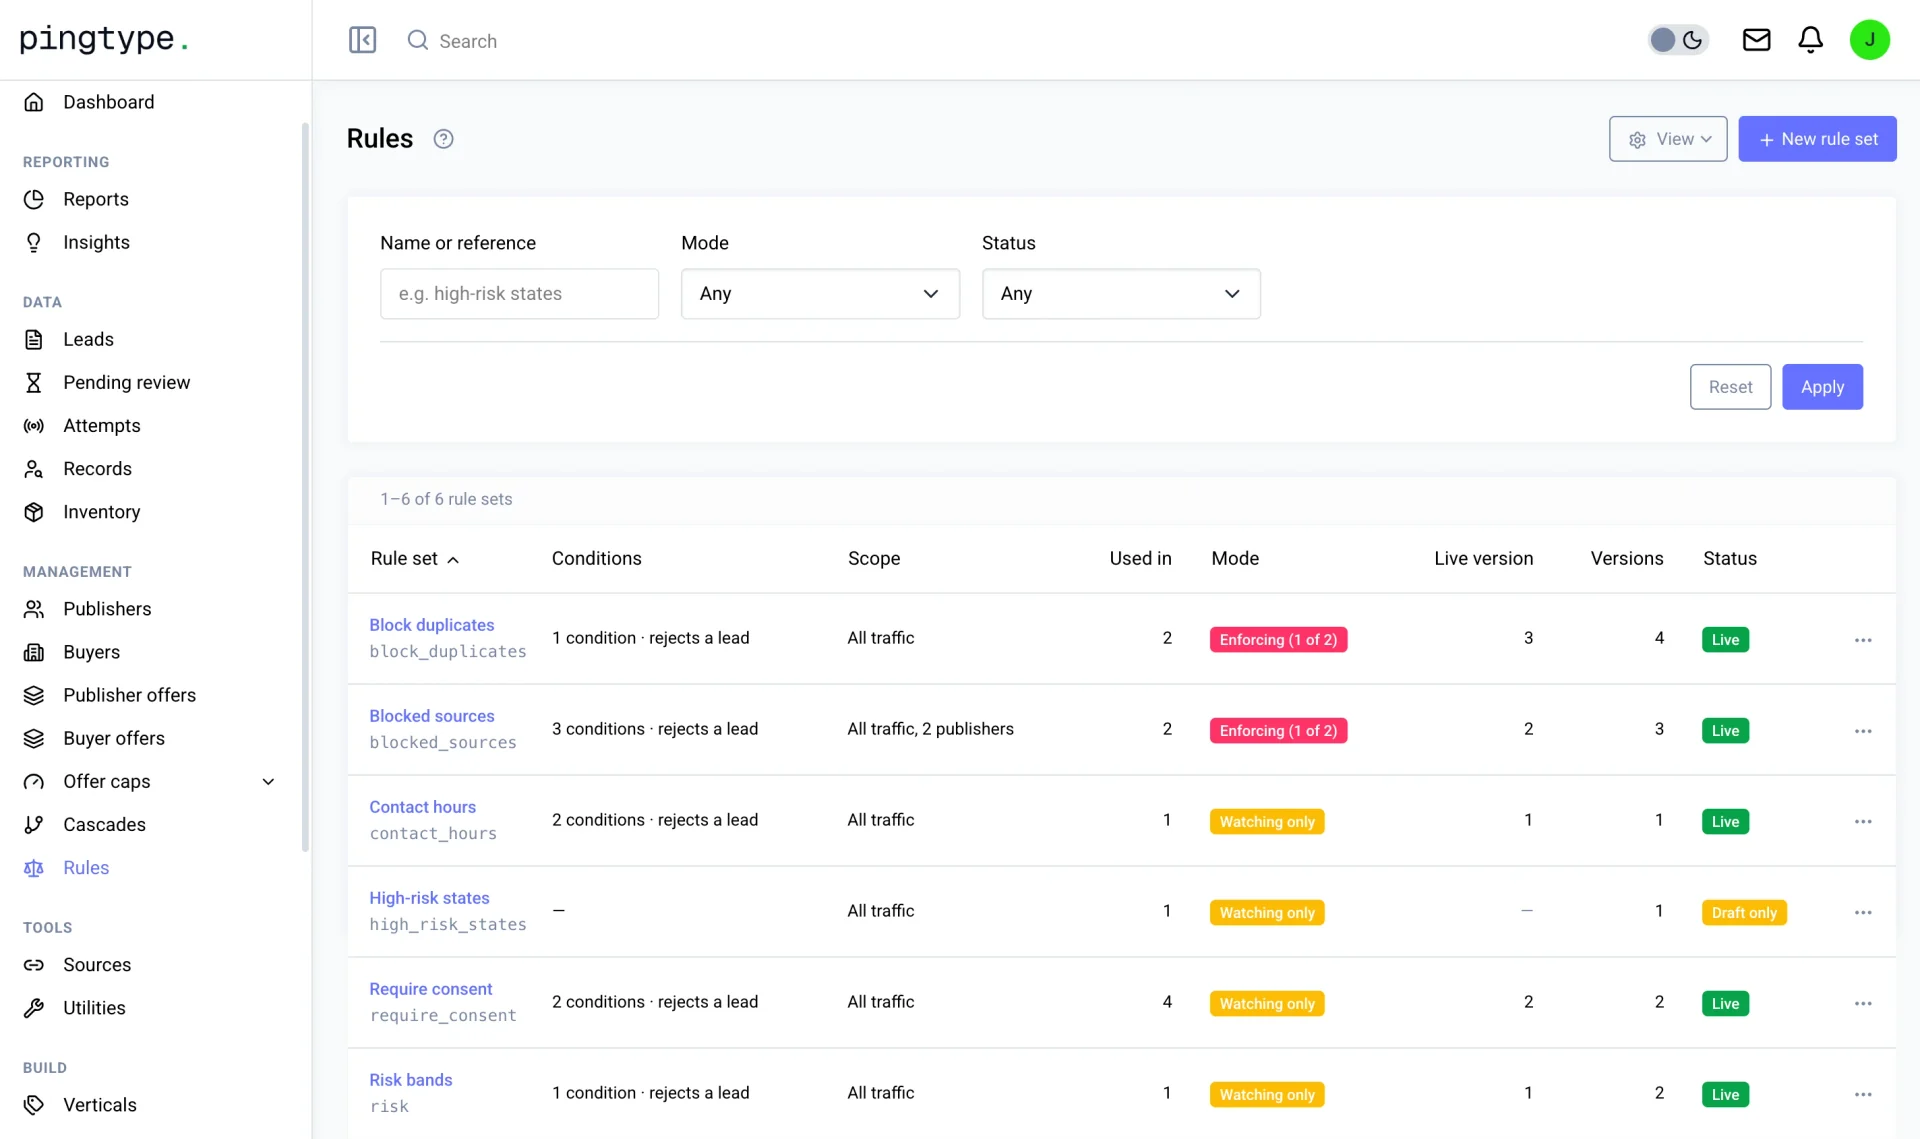Open row menu for Contact hours
The height and width of the screenshot is (1139, 1920).
tap(1862, 821)
